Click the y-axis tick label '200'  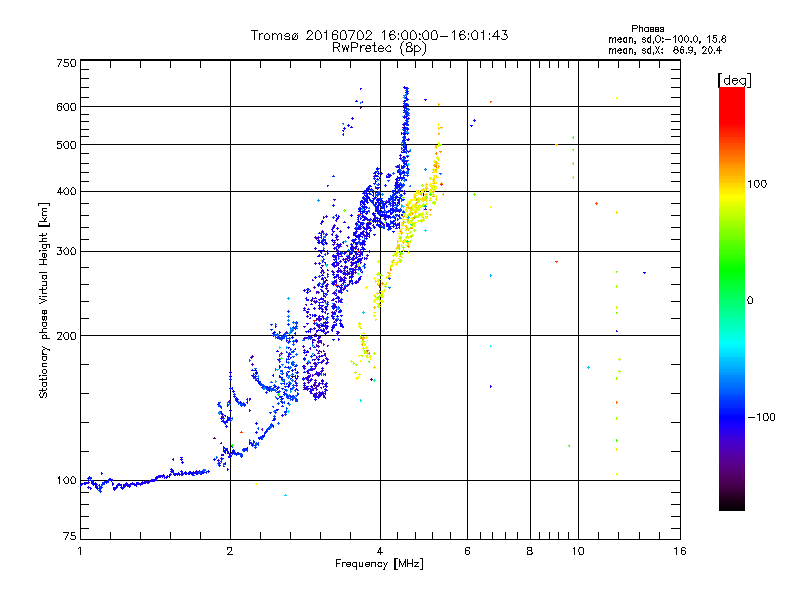(x=66, y=336)
